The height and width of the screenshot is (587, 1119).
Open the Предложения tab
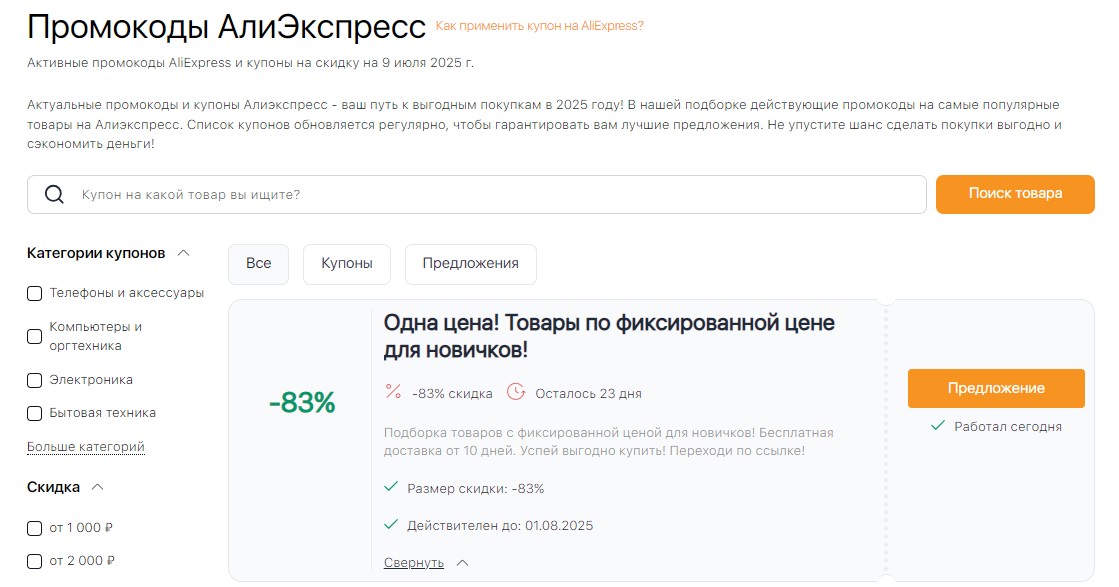coord(470,263)
